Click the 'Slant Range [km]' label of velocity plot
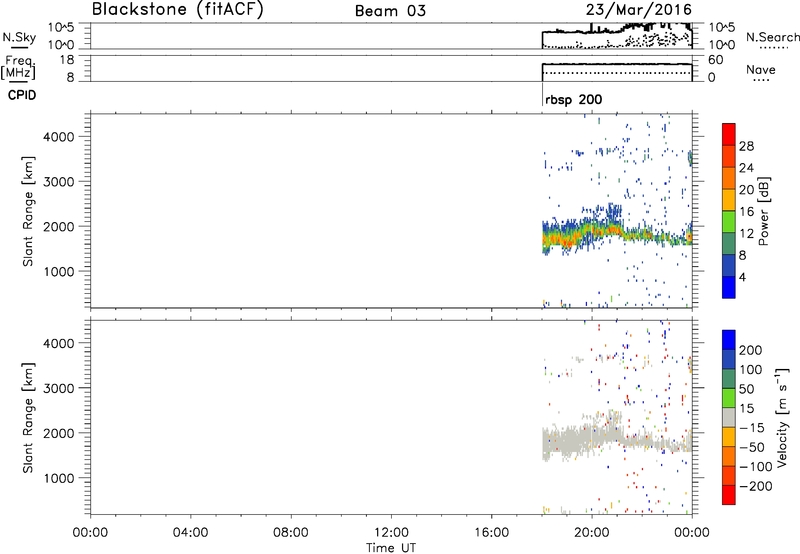Viewport: 800px width, 554px height. click(28, 418)
